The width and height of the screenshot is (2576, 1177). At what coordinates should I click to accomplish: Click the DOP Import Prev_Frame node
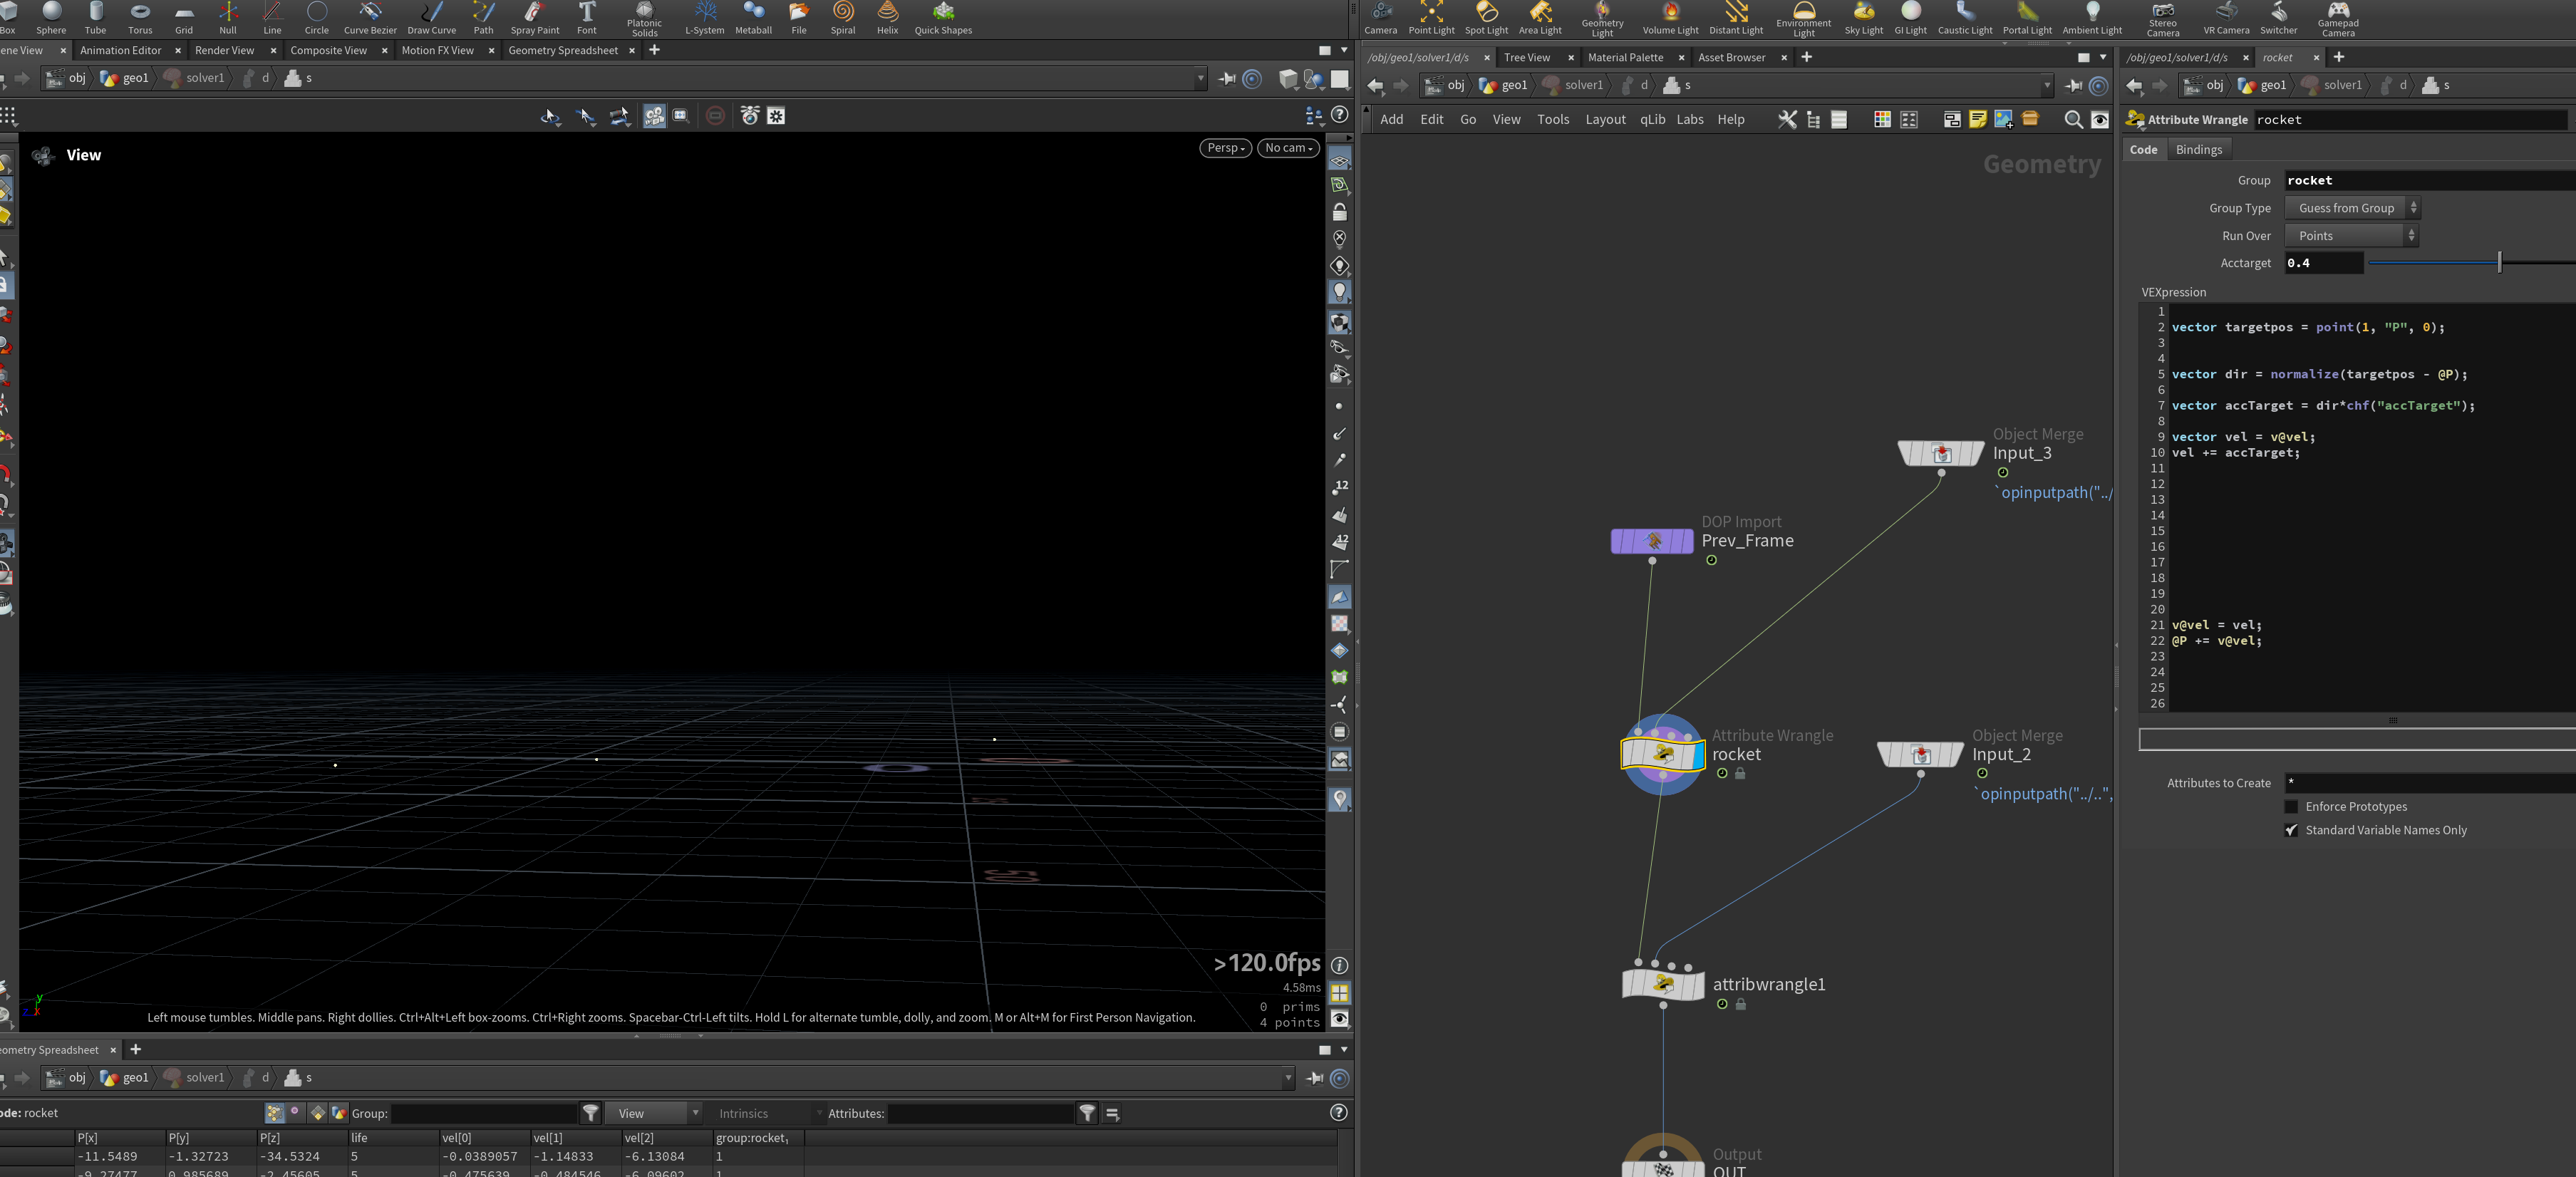point(1652,541)
